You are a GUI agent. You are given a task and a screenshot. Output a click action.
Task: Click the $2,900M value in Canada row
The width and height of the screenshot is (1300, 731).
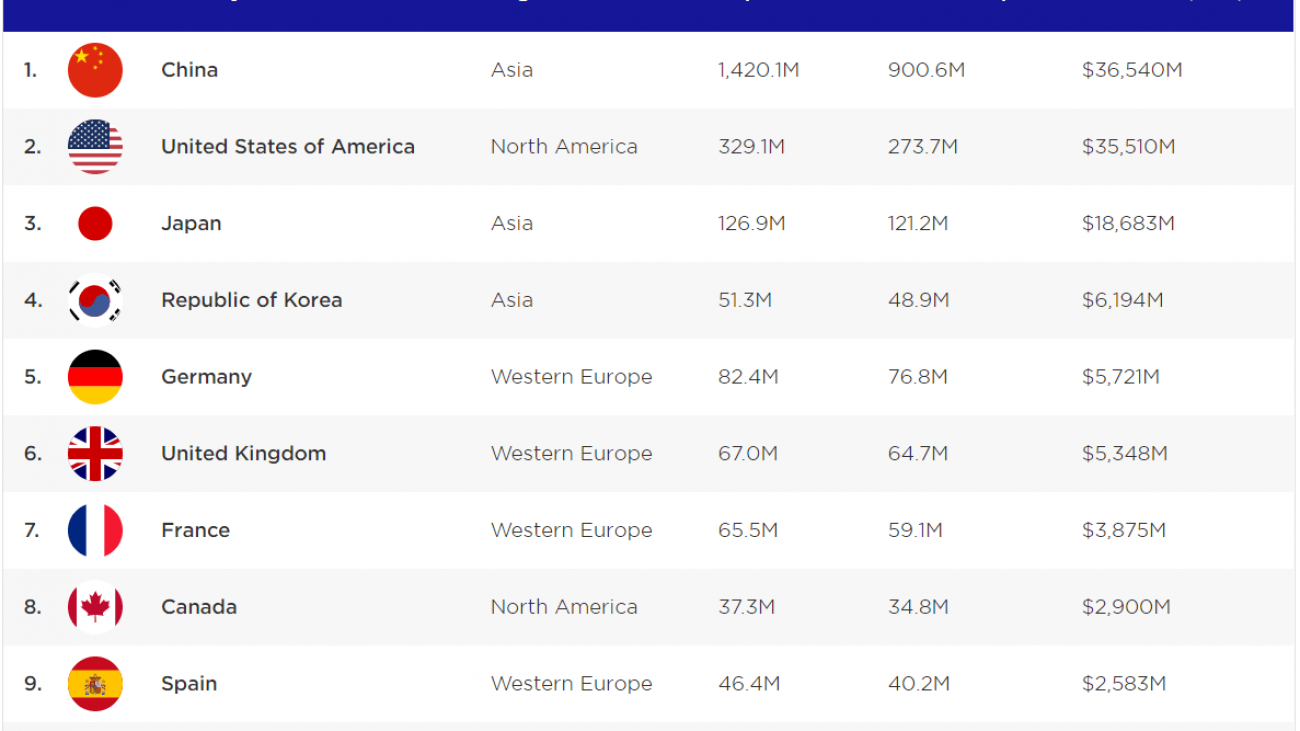[x=1126, y=607]
